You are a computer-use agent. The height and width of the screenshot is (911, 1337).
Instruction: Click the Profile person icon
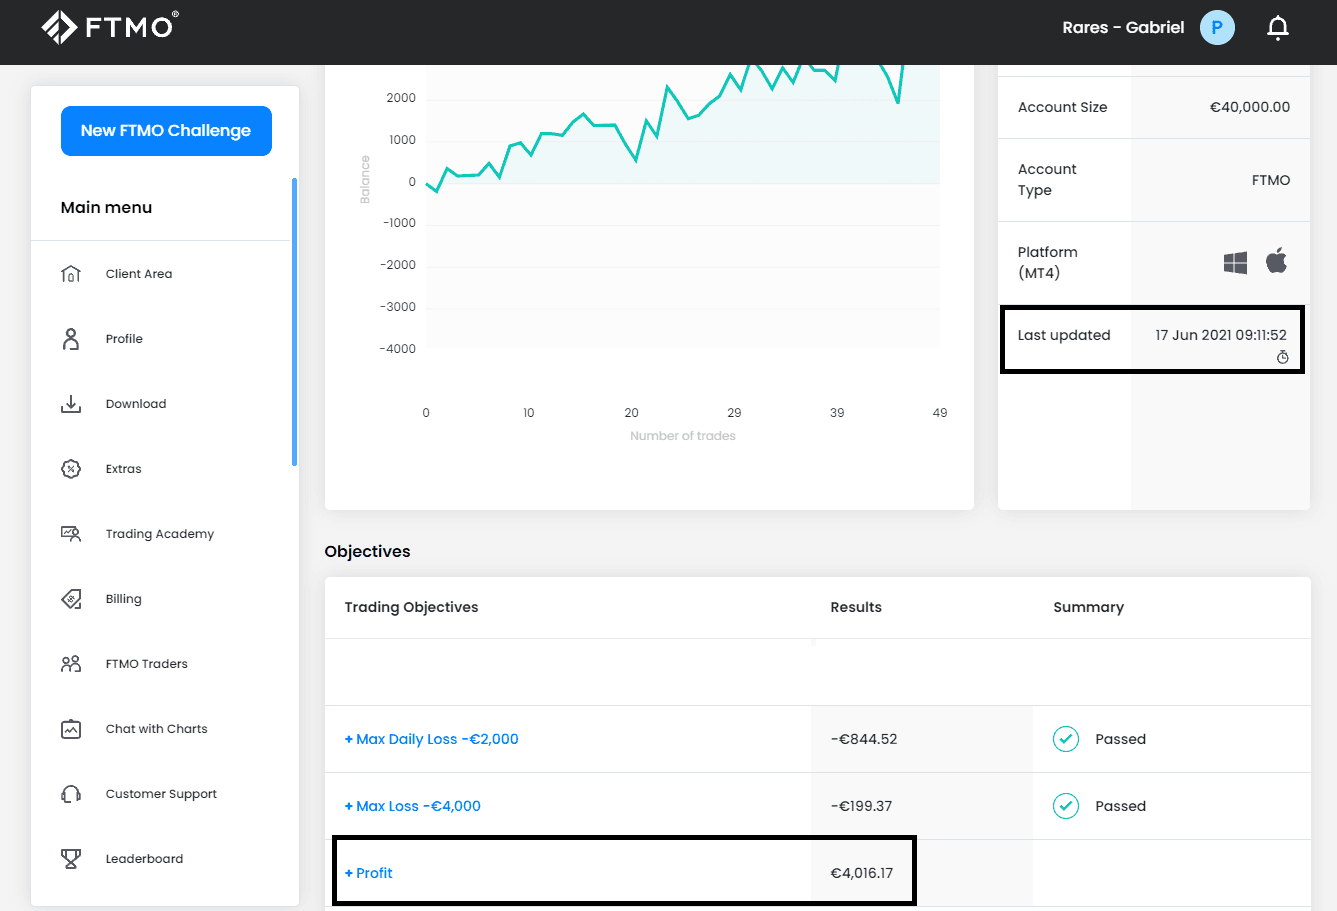click(x=71, y=339)
